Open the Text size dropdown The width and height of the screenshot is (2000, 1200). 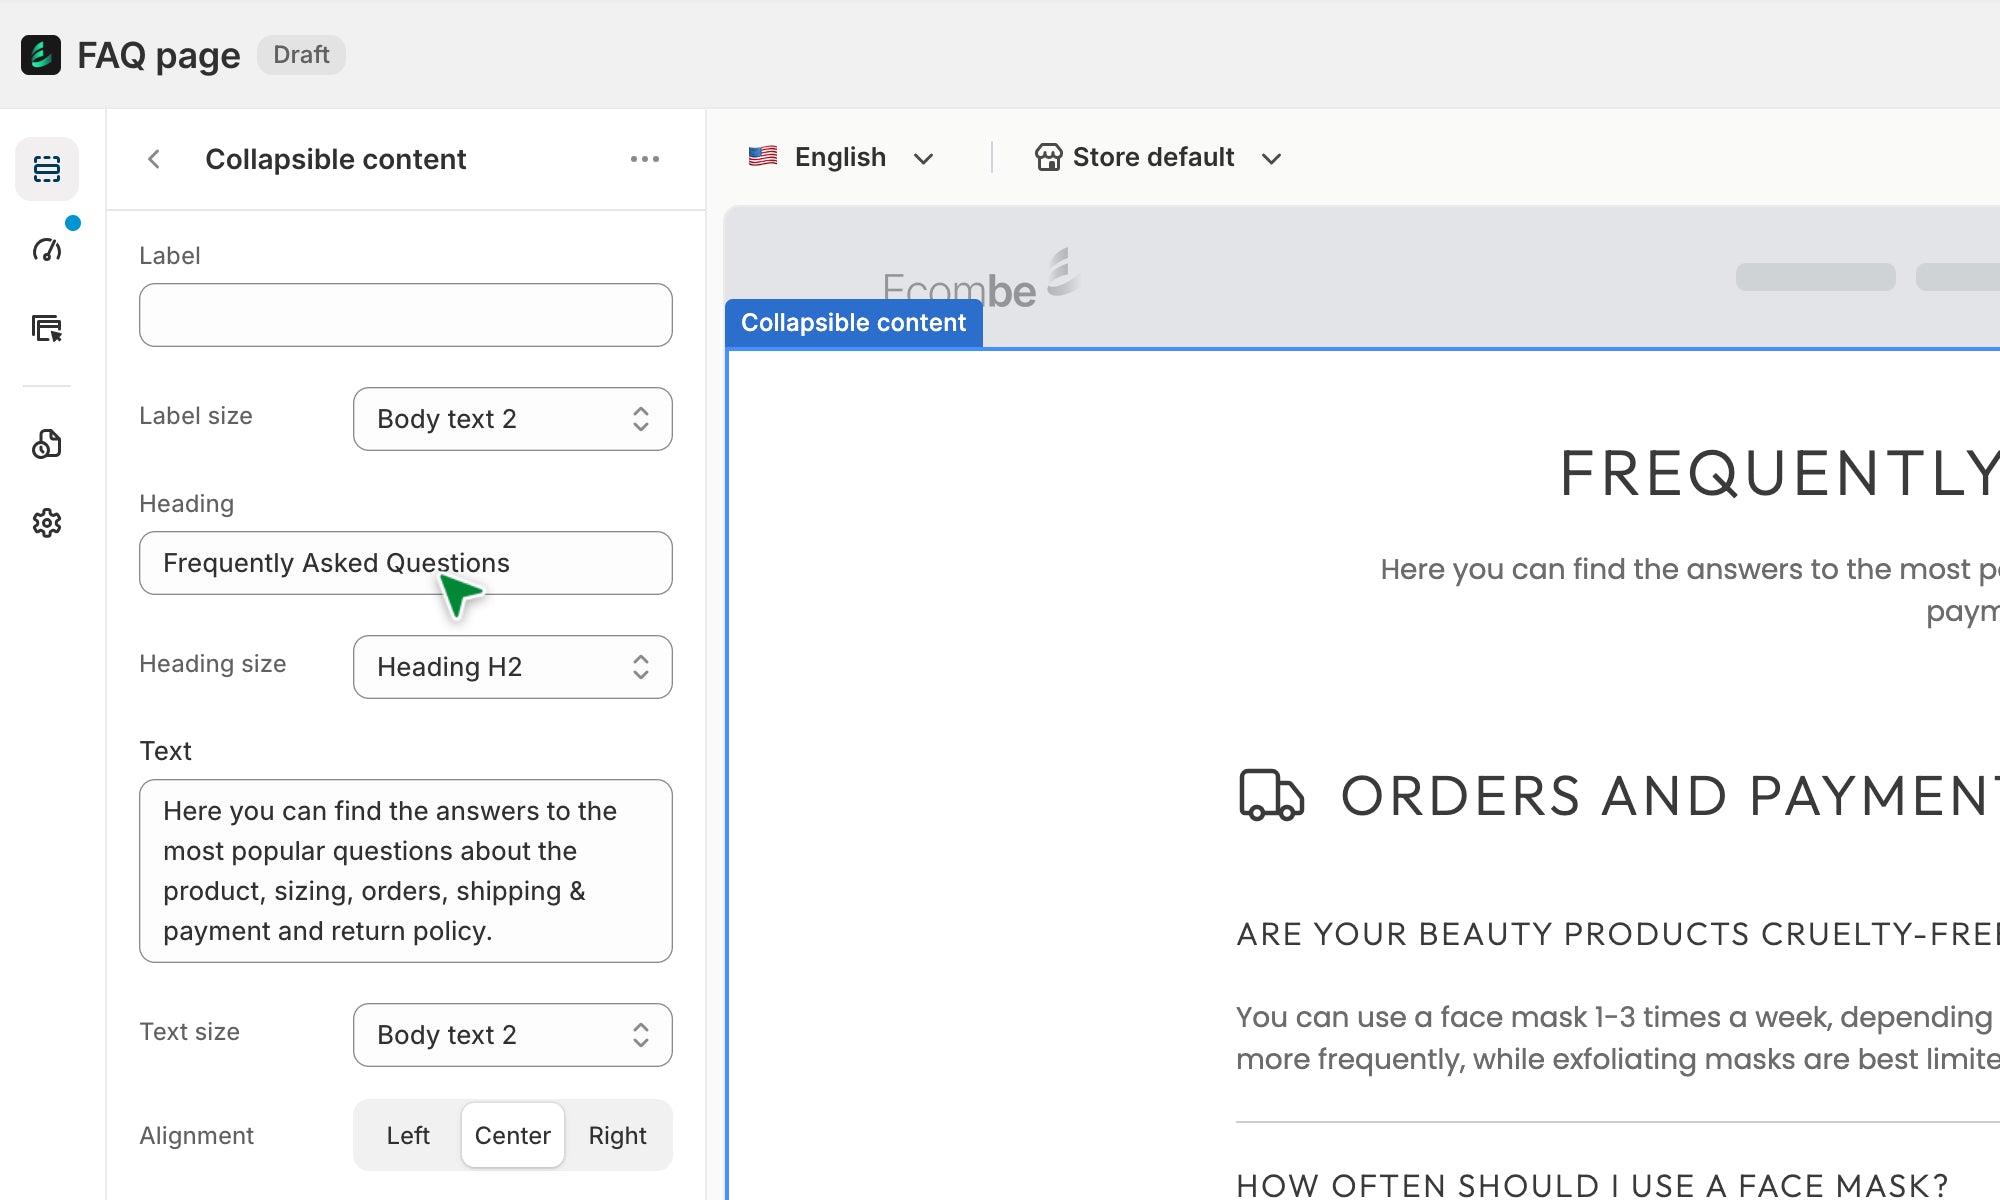pos(512,1035)
